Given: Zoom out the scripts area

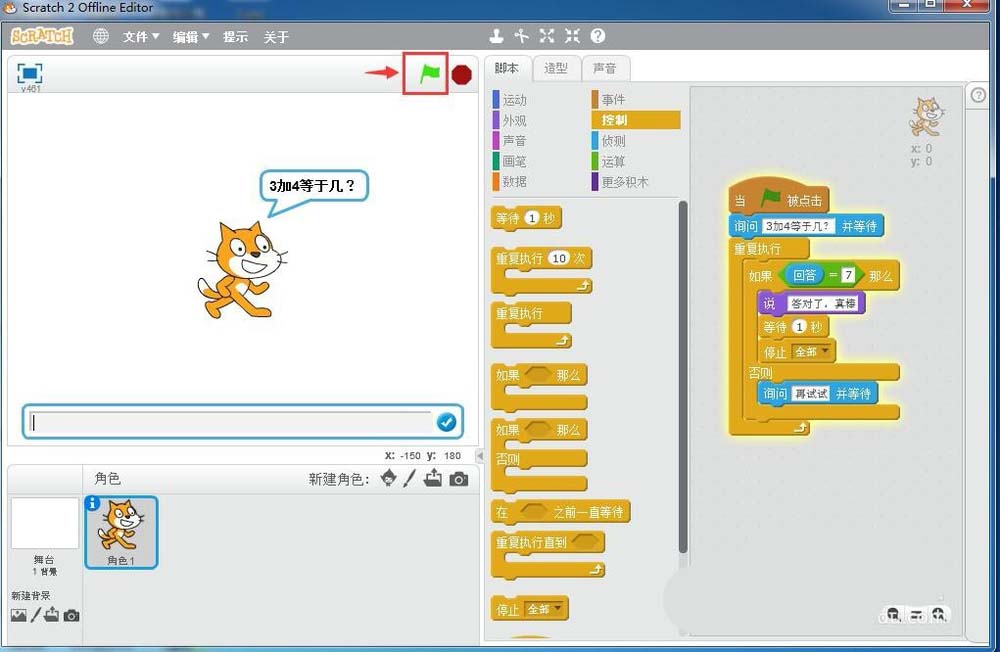Looking at the screenshot, I should click(893, 615).
